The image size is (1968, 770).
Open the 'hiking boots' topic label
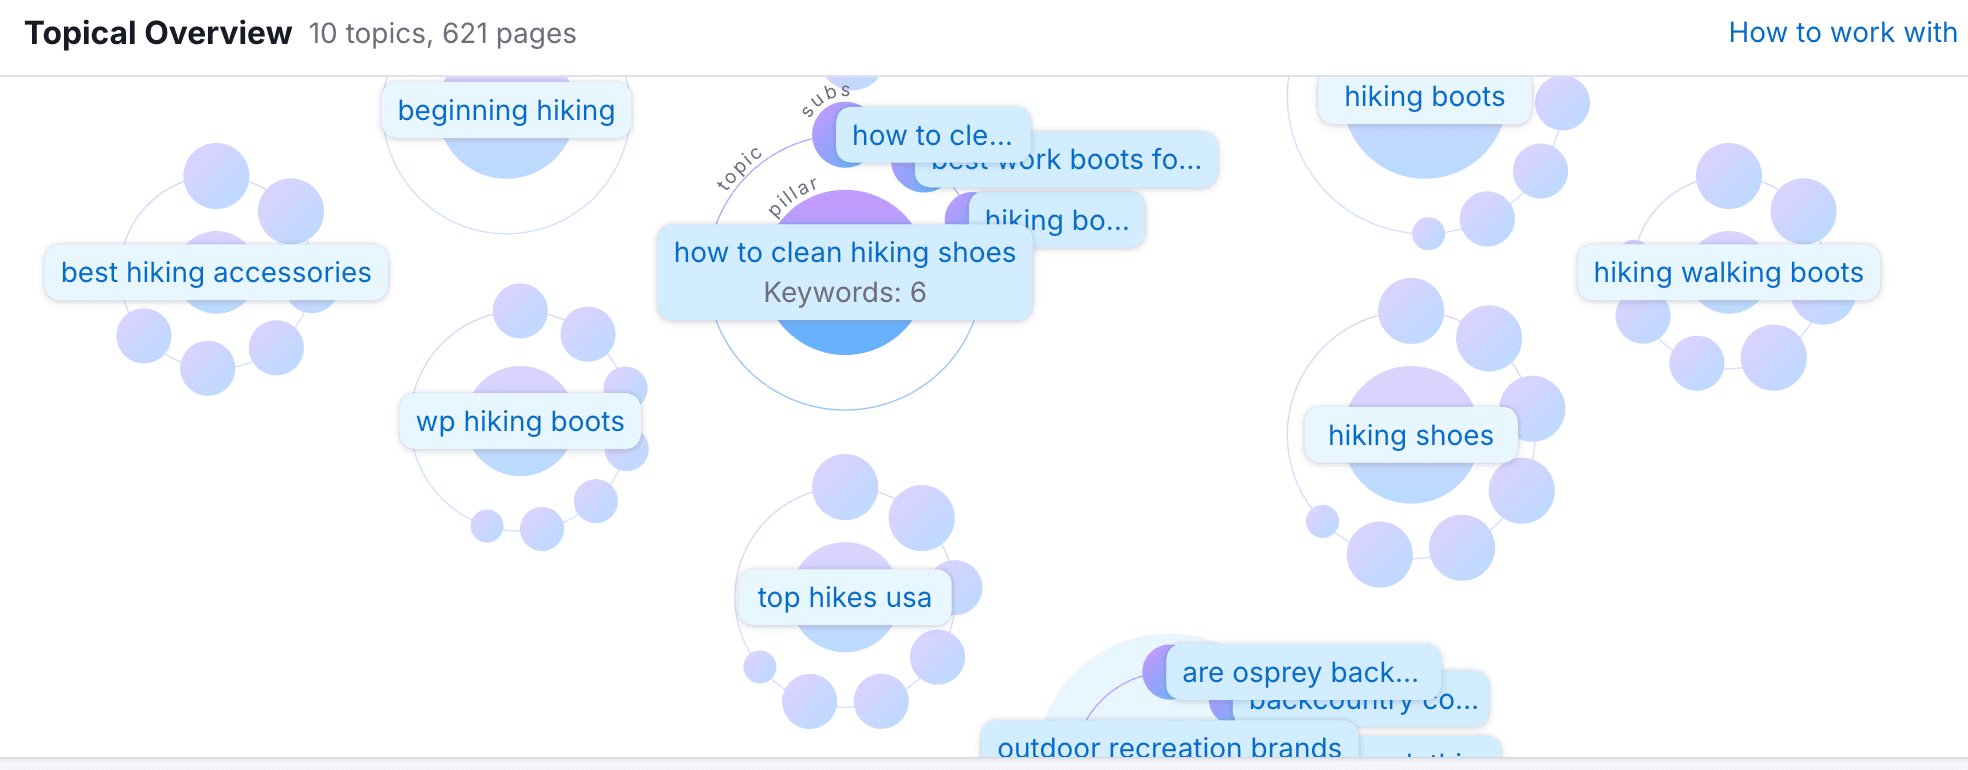pyautogui.click(x=1425, y=97)
